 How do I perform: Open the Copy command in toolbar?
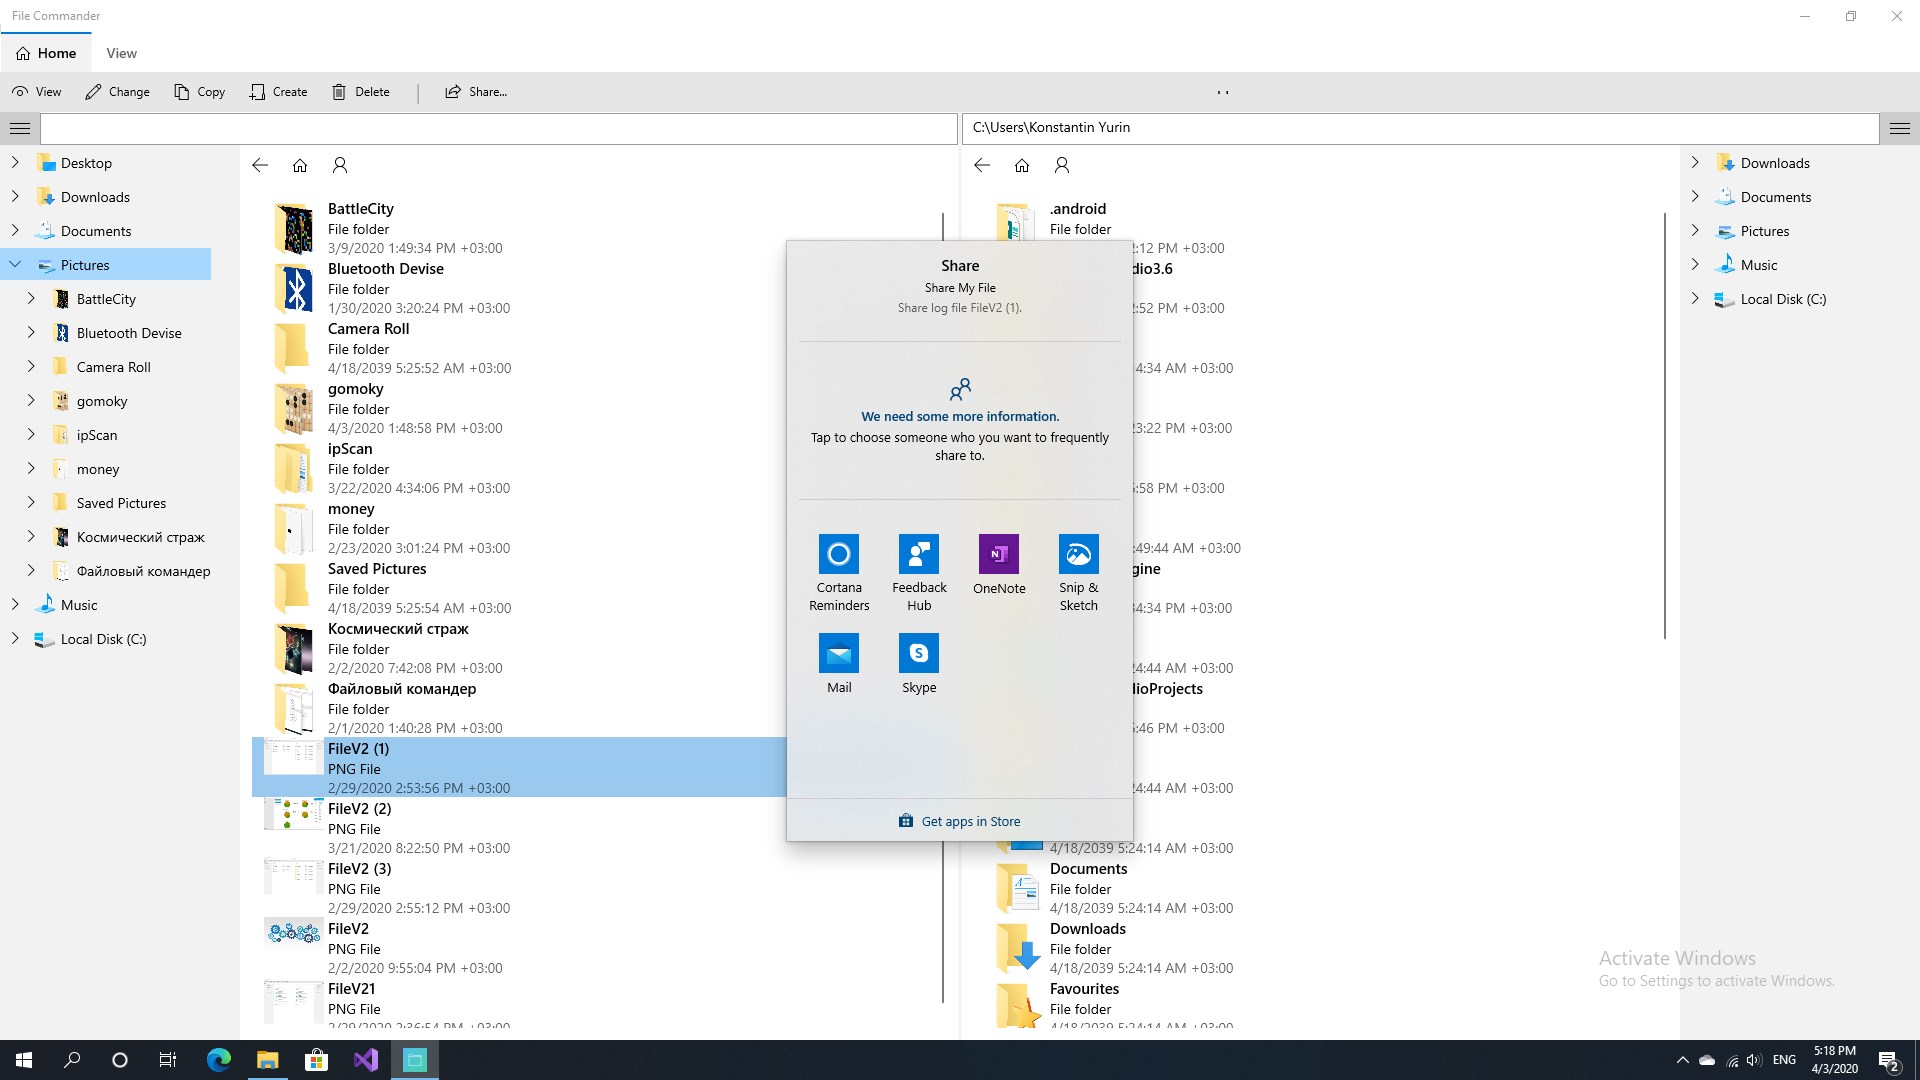pyautogui.click(x=199, y=92)
